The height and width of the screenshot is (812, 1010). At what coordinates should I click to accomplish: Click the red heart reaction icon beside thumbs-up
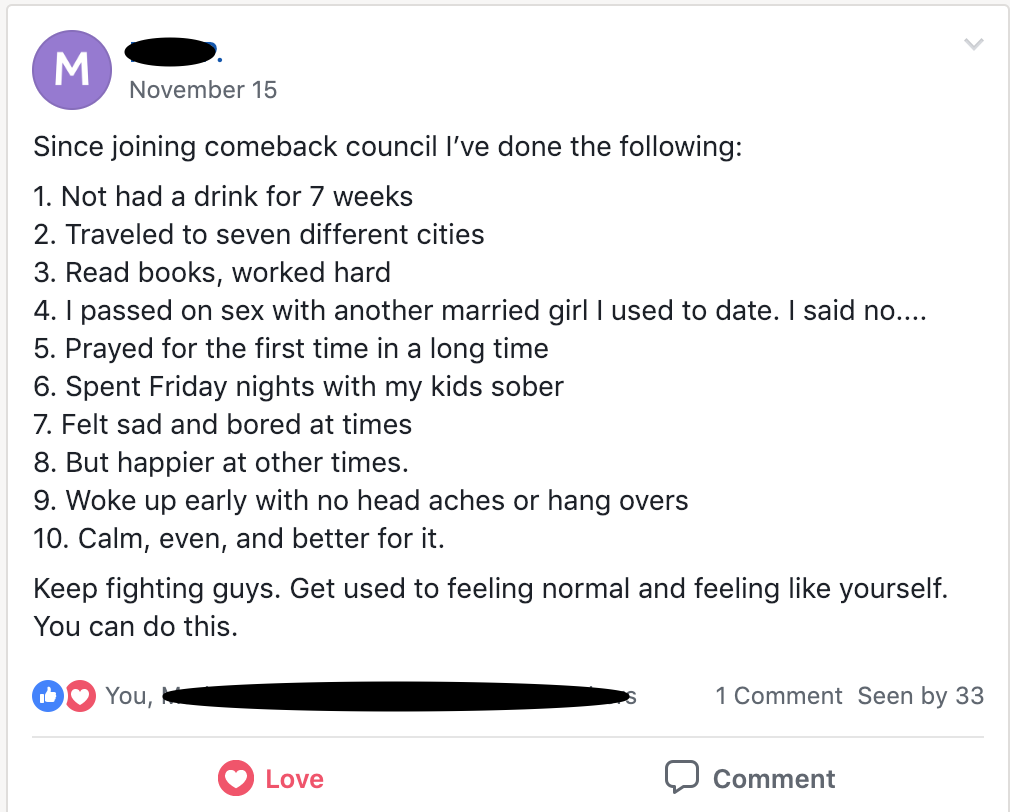click(81, 695)
